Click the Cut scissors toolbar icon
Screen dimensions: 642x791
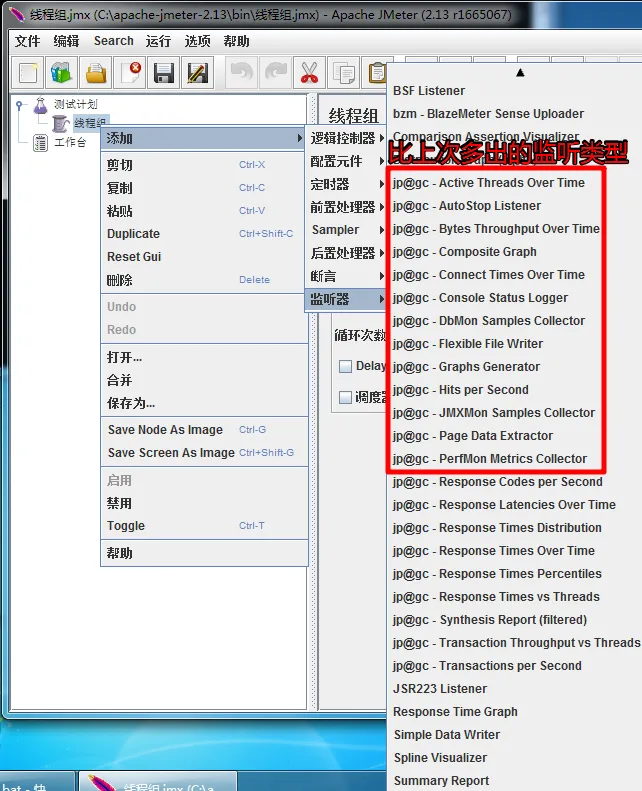309,73
